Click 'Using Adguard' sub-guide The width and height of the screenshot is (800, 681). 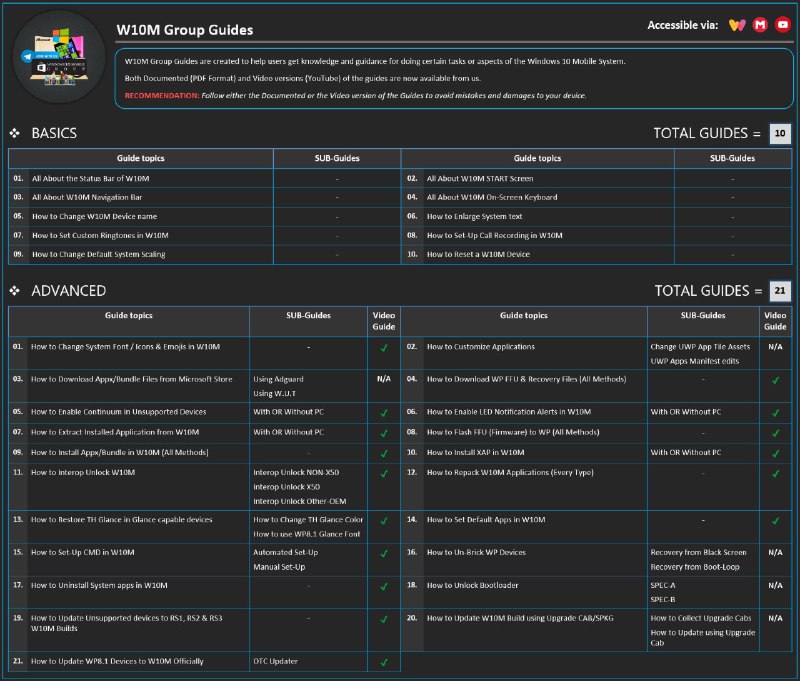pyautogui.click(x=278, y=380)
